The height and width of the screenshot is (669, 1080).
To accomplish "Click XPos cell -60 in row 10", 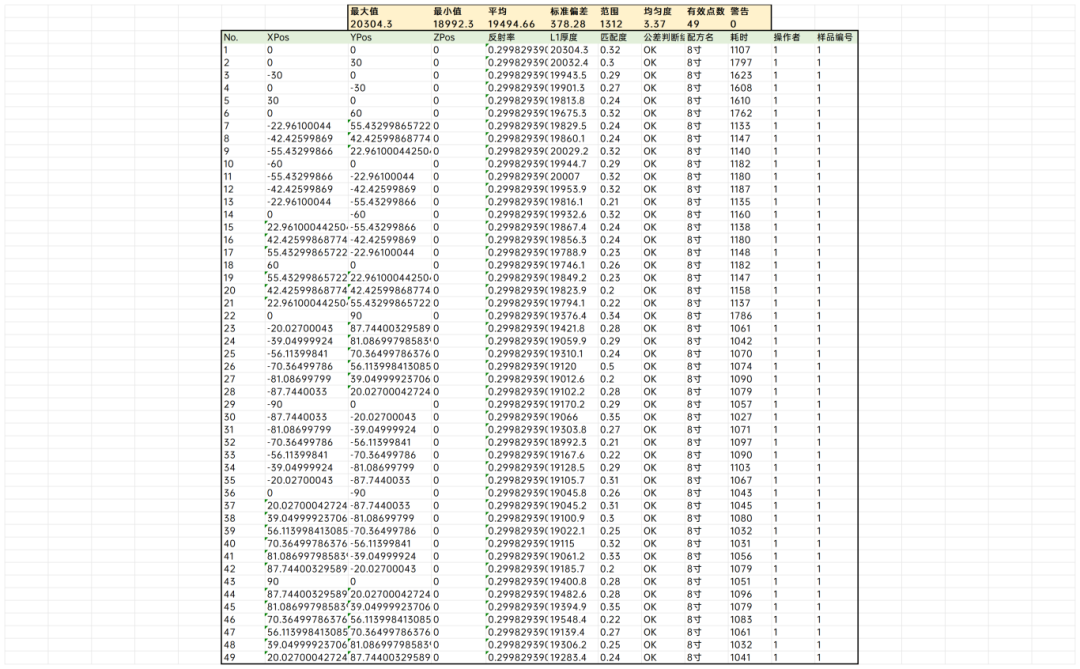I will pyautogui.click(x=307, y=164).
